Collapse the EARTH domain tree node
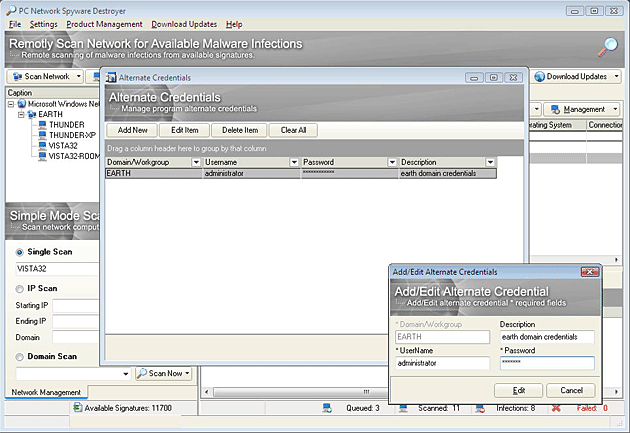The image size is (630, 433). (x=19, y=114)
